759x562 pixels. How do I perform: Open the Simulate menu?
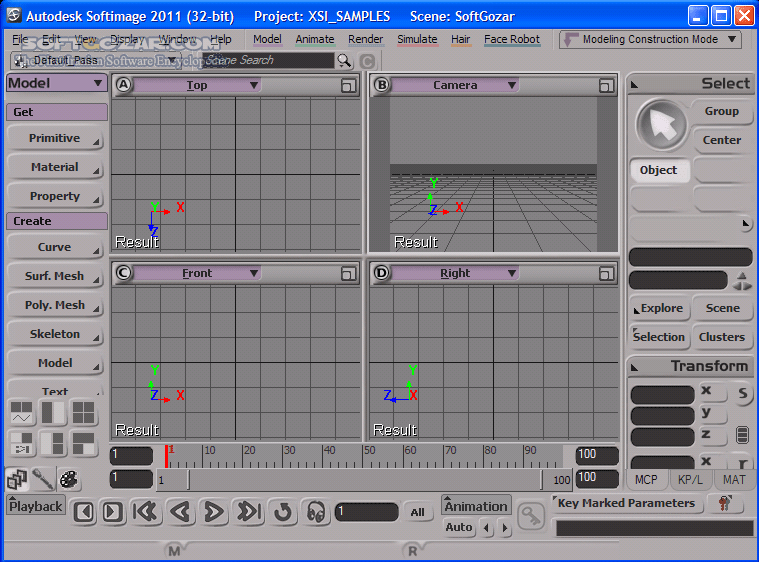click(x=417, y=39)
